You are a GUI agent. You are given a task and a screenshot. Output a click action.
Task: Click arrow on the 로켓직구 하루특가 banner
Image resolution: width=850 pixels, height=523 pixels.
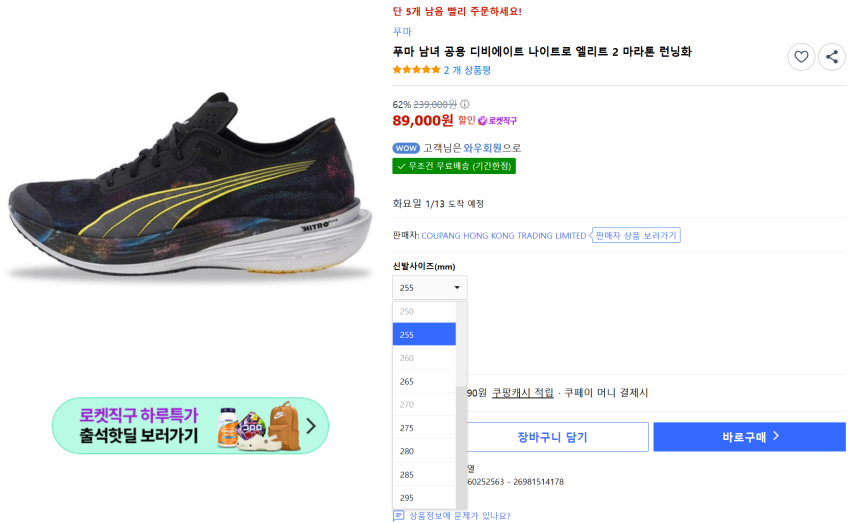pos(311,426)
